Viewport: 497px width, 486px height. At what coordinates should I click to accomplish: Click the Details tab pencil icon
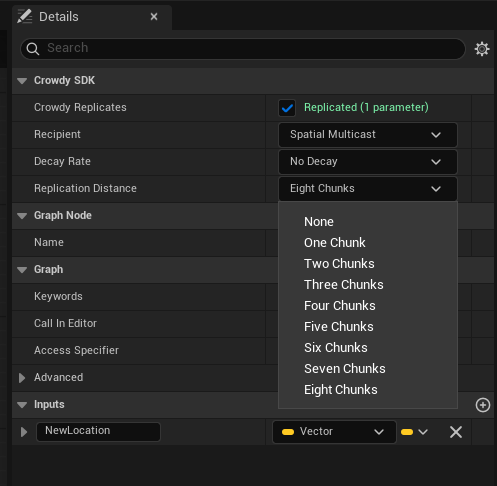[25, 16]
